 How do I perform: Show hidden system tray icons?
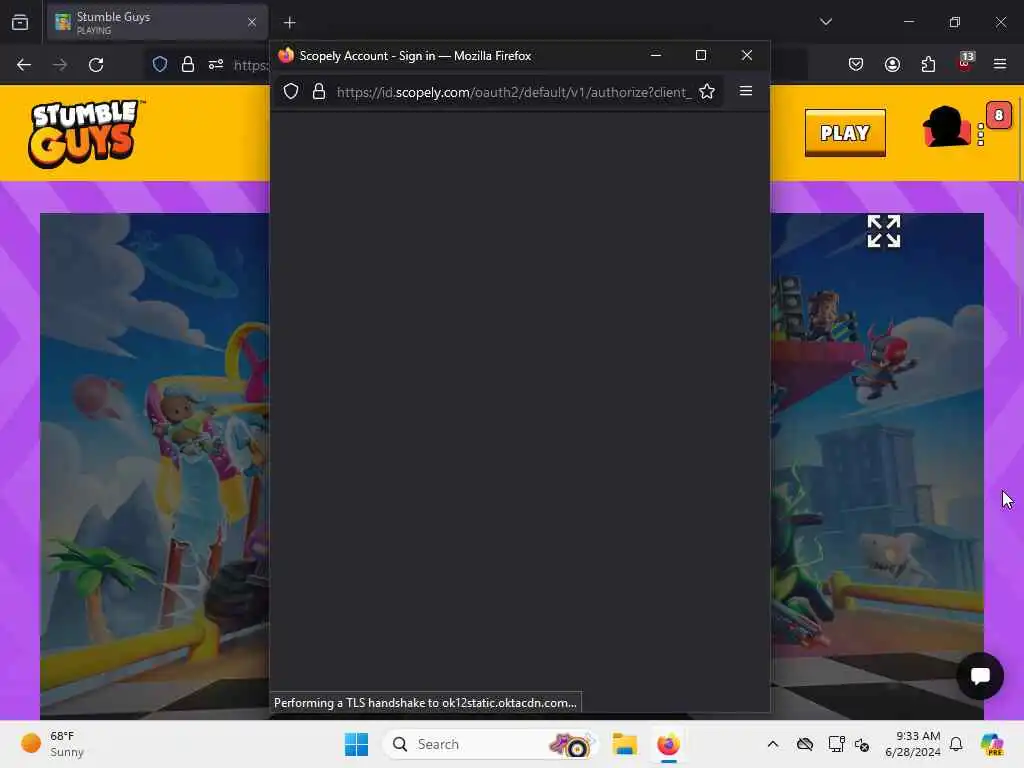[x=773, y=744]
